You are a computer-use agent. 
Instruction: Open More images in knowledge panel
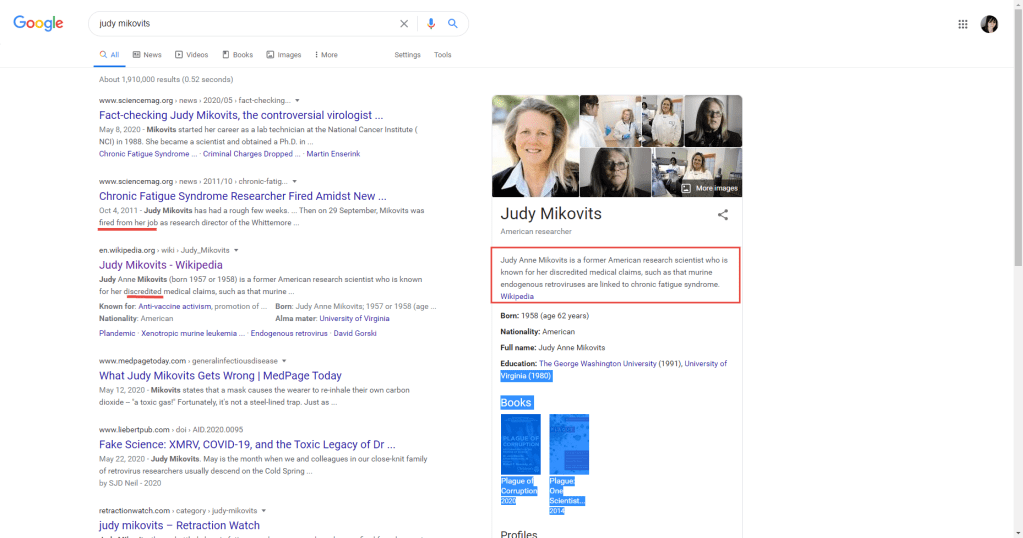(710, 188)
